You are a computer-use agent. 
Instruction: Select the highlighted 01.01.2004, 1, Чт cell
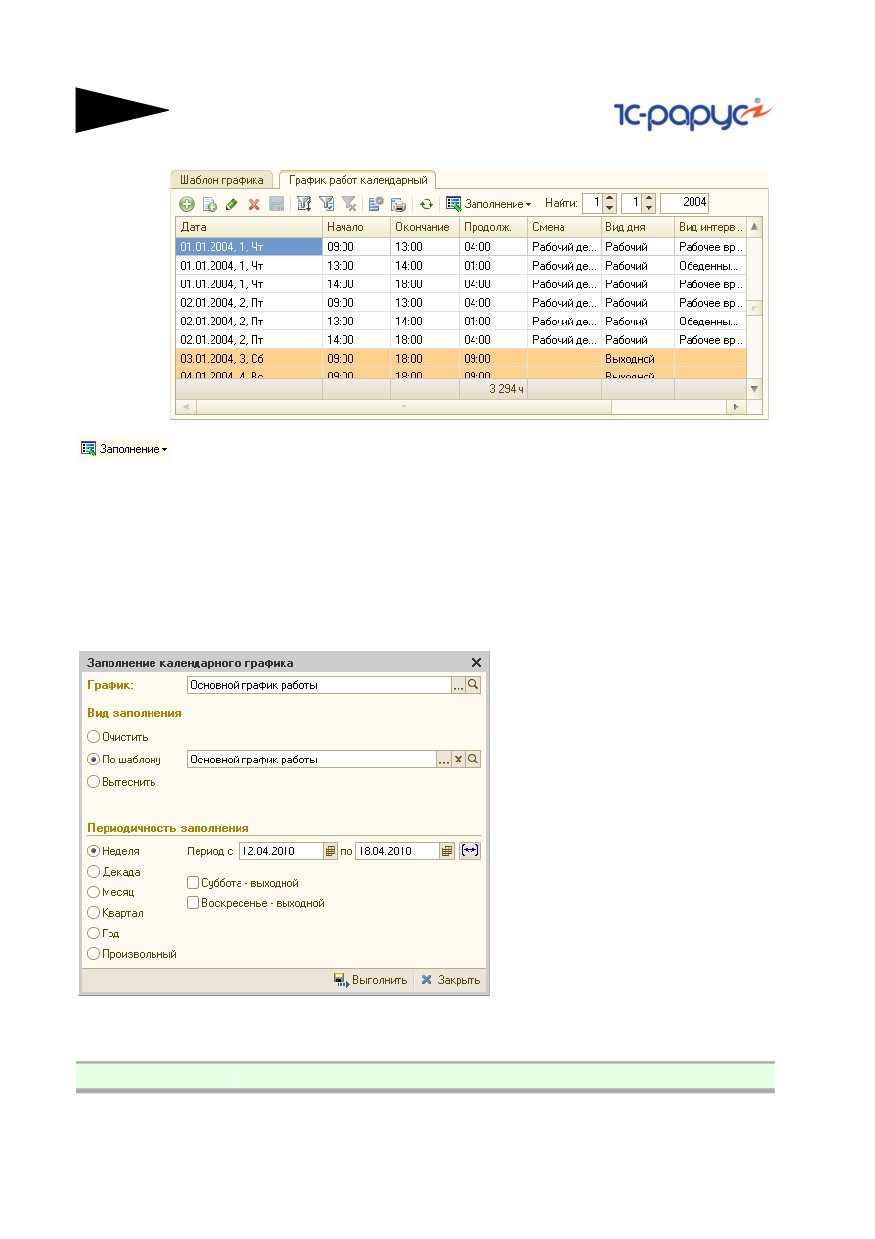point(249,246)
